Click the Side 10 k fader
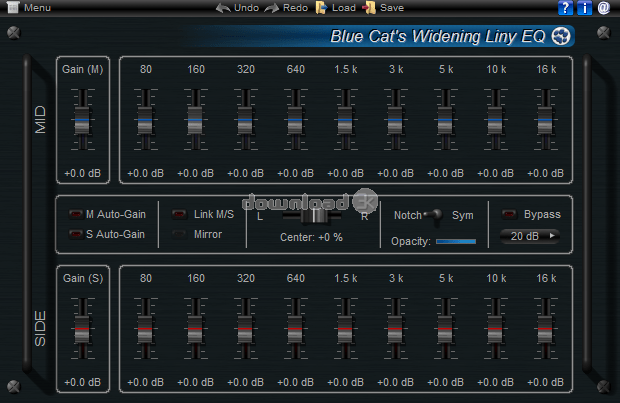The width and height of the screenshot is (620, 403). click(x=495, y=329)
